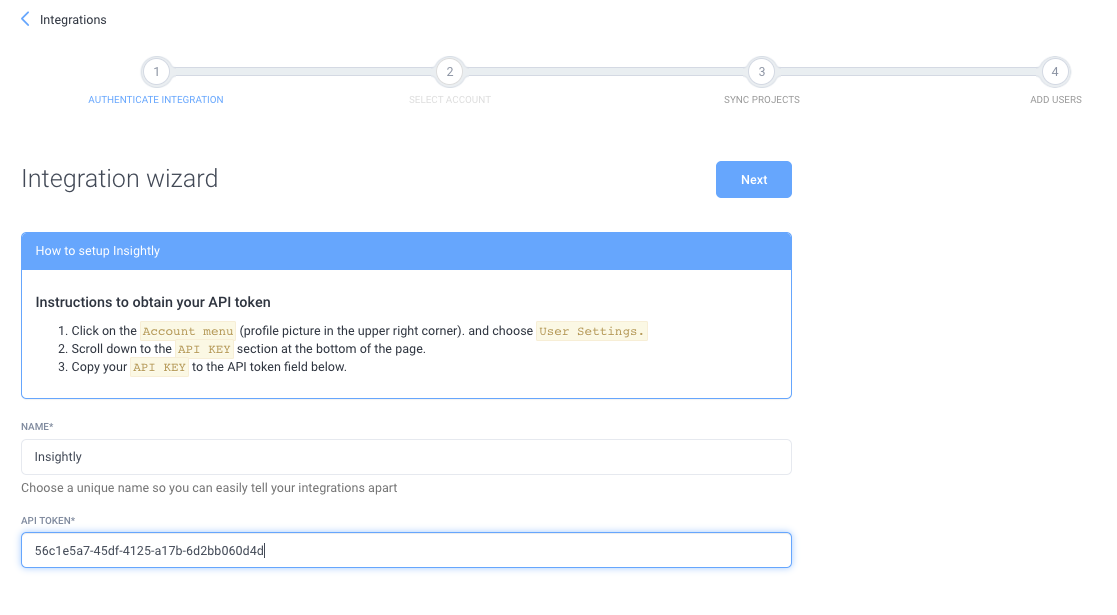1117x615 pixels.
Task: Click the Select Account step label
Action: (x=450, y=100)
